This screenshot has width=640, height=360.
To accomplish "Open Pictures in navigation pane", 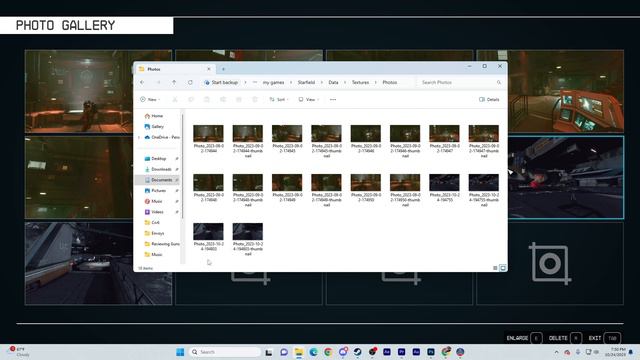I will click(x=159, y=191).
